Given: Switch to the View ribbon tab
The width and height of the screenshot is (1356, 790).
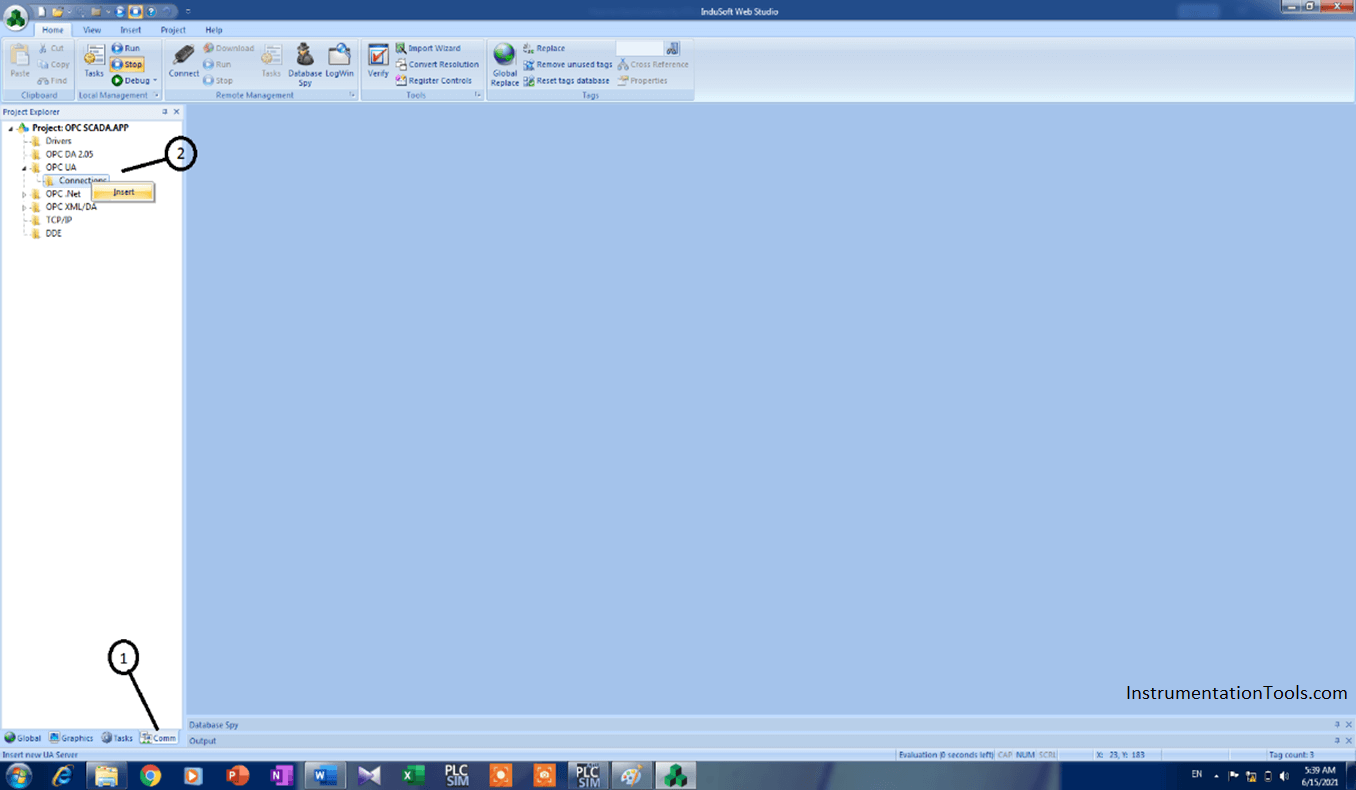Looking at the screenshot, I should pyautogui.click(x=92, y=30).
